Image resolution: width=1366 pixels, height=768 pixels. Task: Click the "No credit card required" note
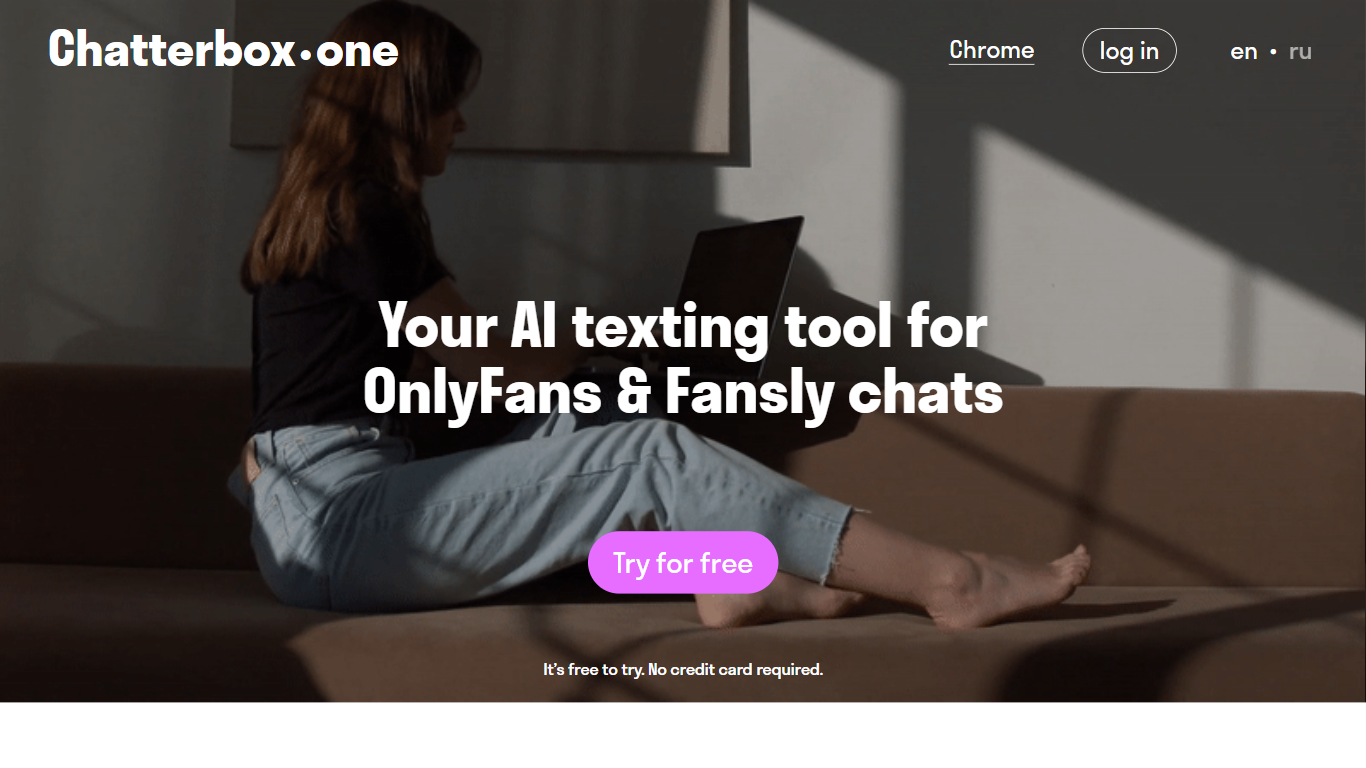click(x=735, y=669)
